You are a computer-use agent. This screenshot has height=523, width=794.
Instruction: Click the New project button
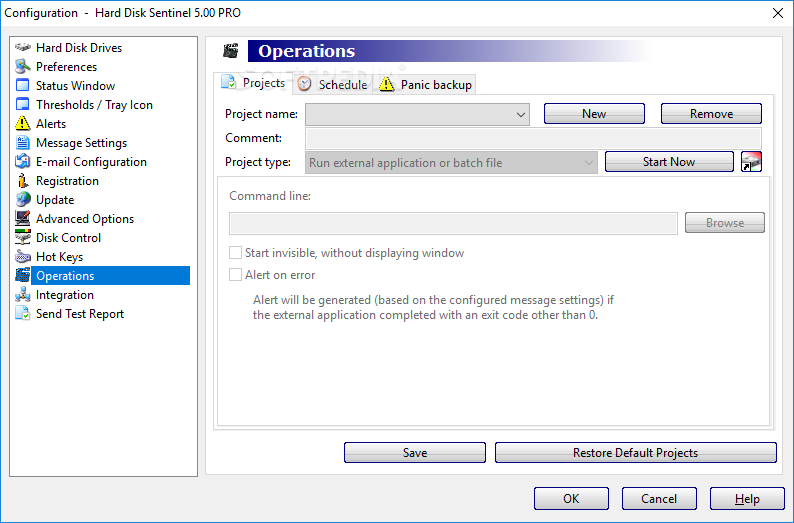(594, 113)
